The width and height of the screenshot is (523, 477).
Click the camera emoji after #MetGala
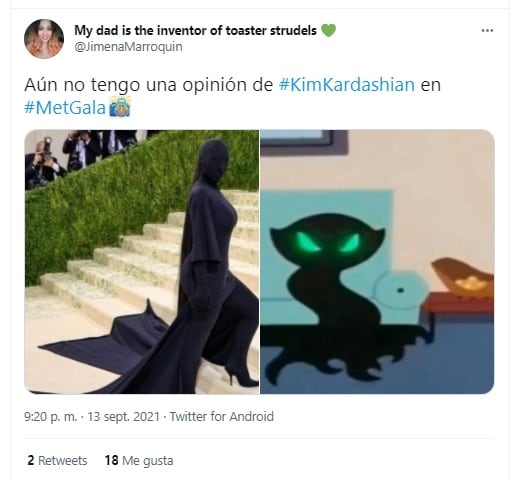[x=120, y=107]
